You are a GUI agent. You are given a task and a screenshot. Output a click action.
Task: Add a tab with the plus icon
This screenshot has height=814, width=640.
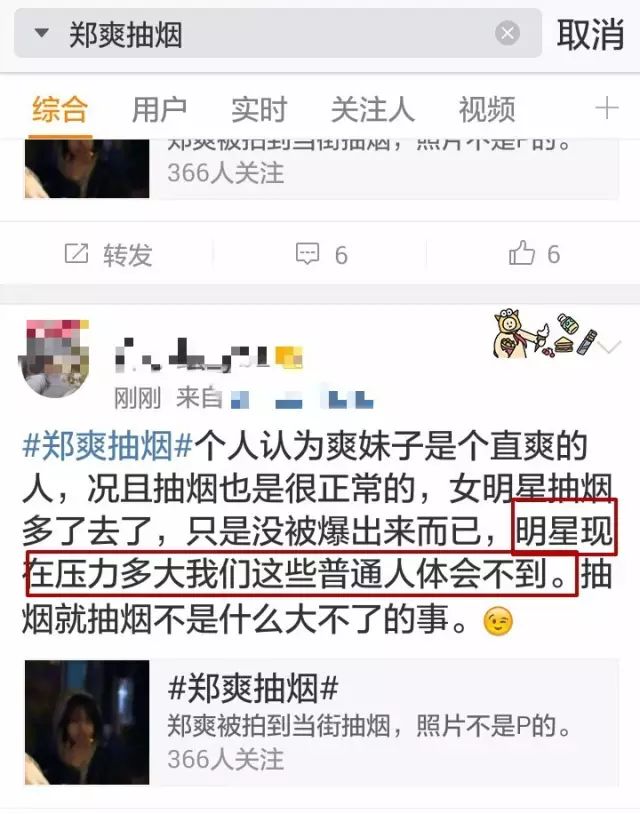click(x=607, y=108)
